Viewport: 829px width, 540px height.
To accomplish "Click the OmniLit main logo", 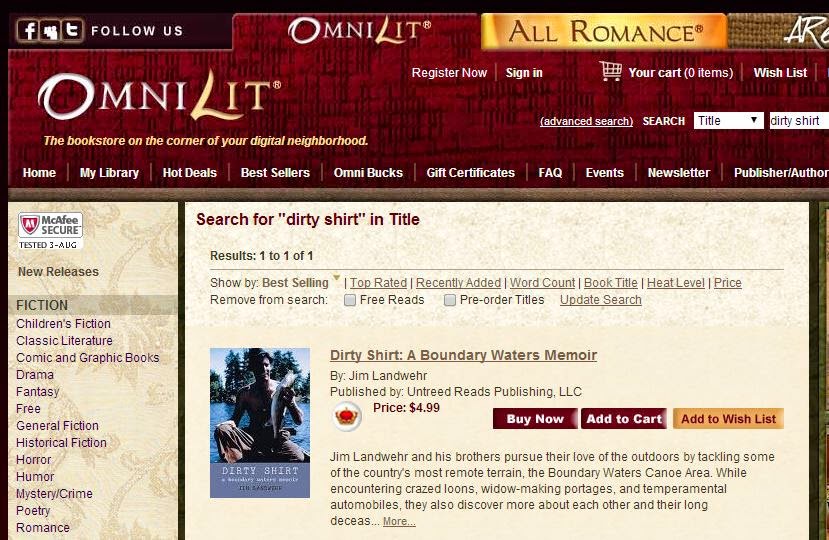I will 159,95.
